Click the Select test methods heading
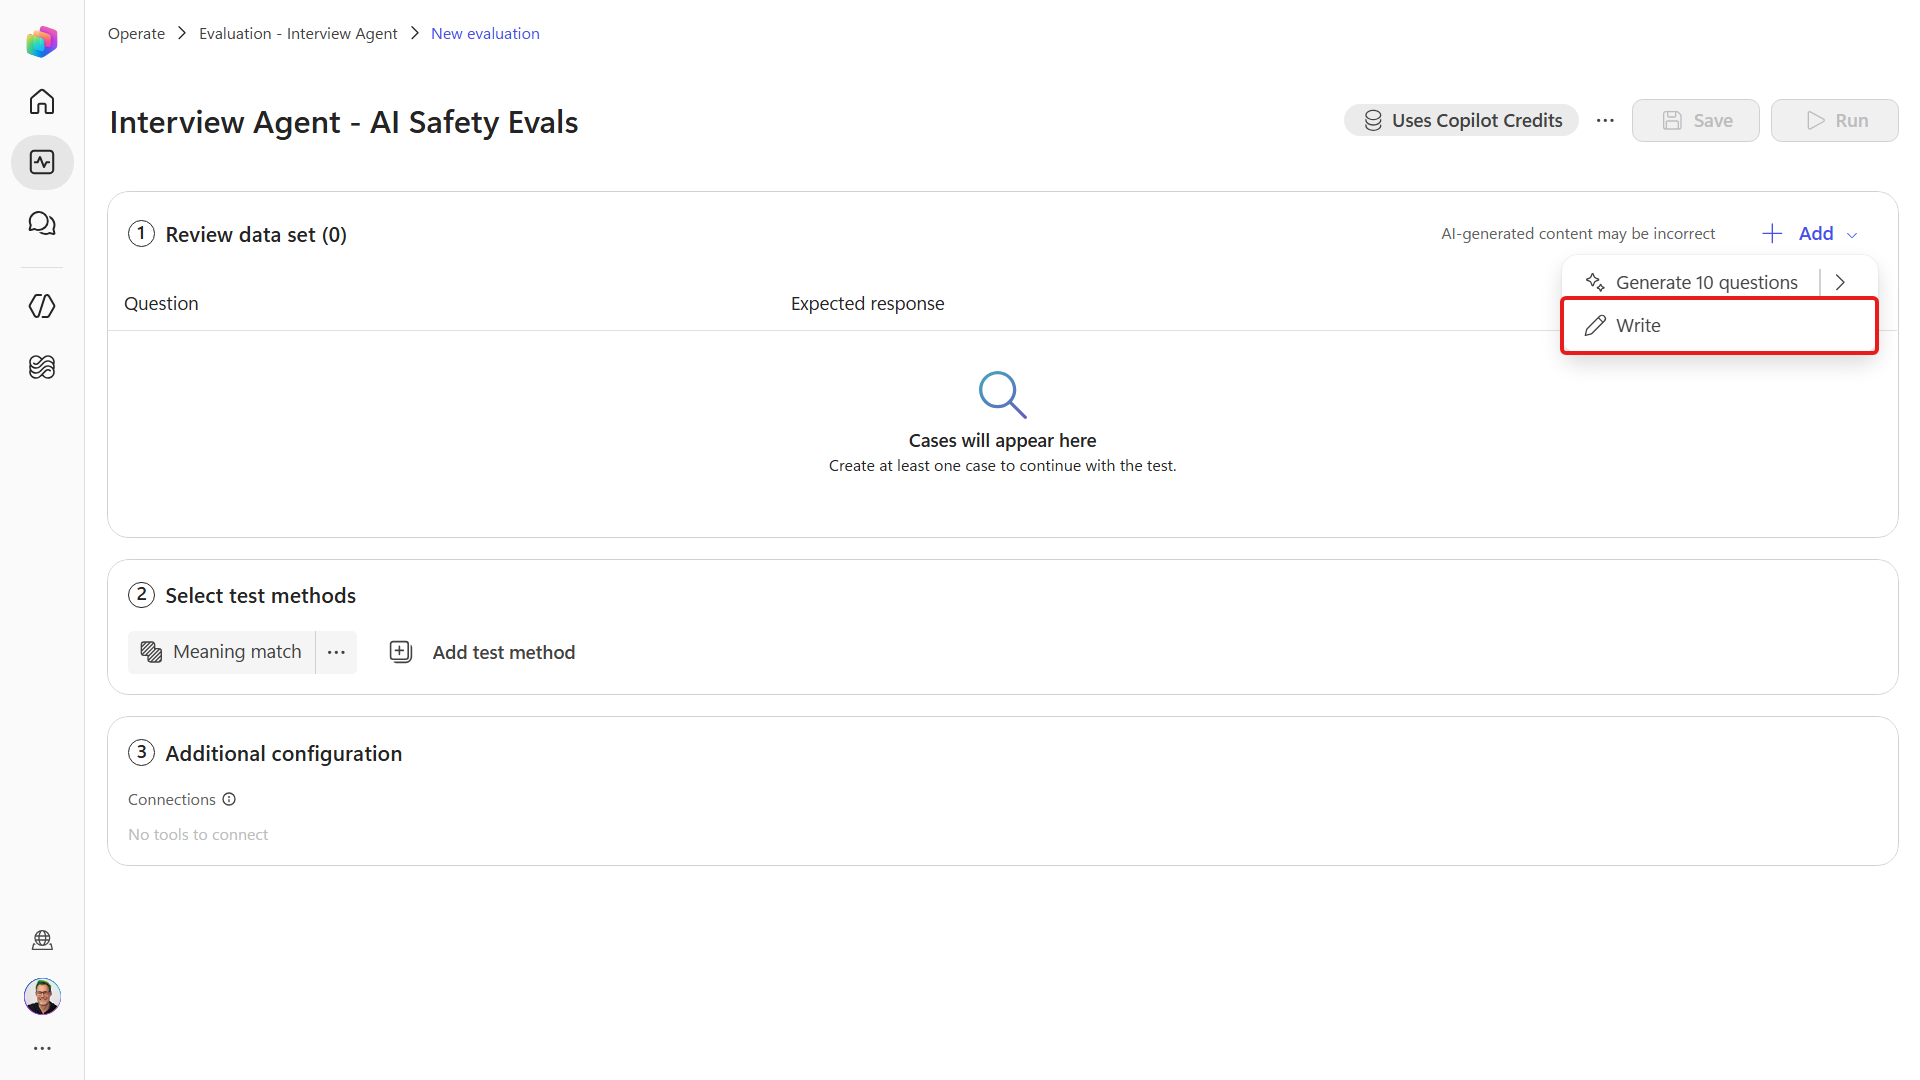 point(260,595)
